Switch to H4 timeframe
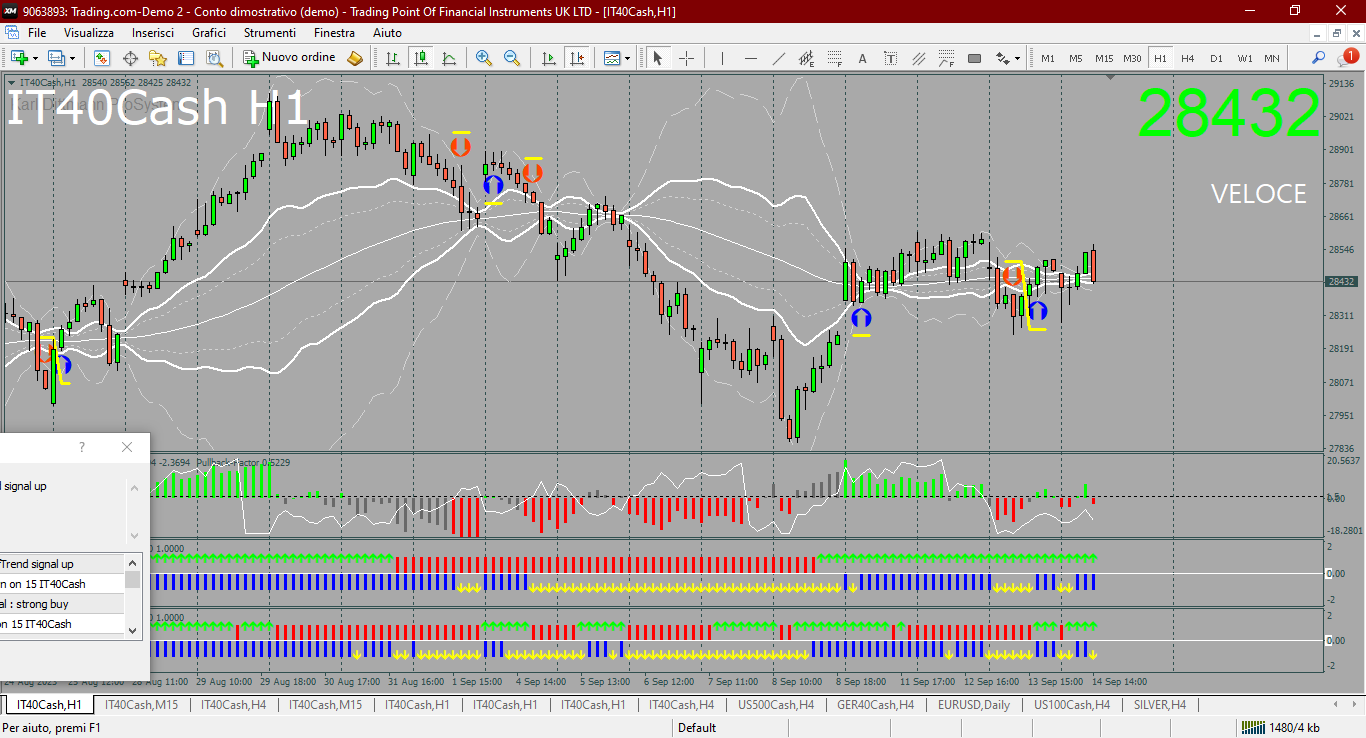1366x738 pixels. pos(1188,58)
